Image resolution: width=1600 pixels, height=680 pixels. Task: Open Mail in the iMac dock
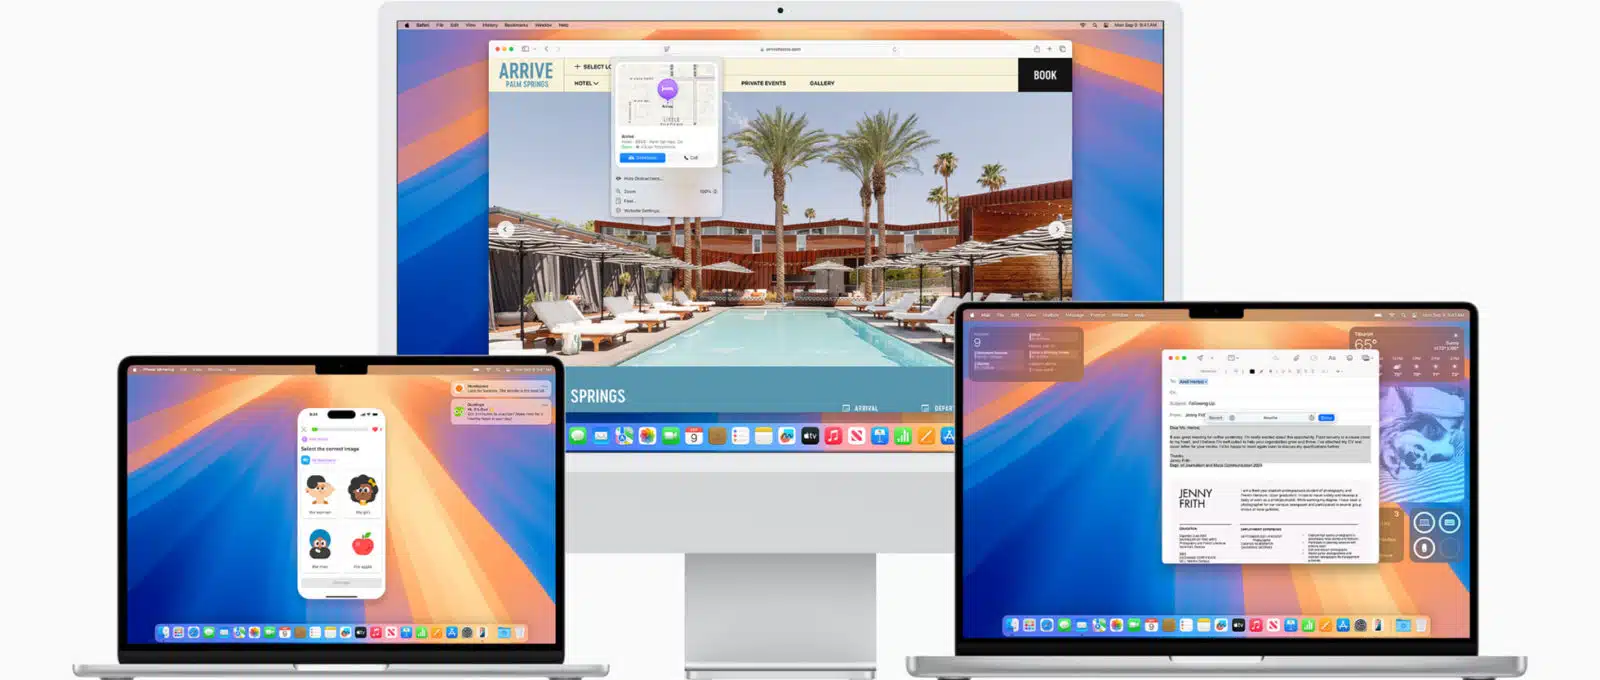pyautogui.click(x=601, y=436)
